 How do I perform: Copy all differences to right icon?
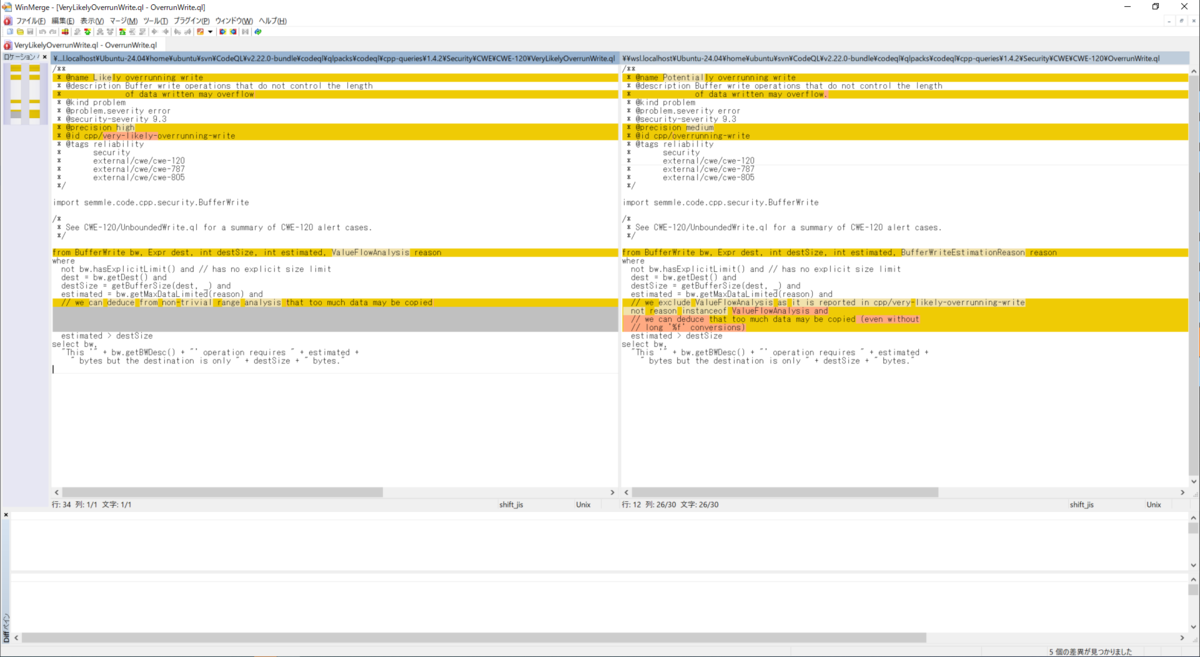coord(222,31)
